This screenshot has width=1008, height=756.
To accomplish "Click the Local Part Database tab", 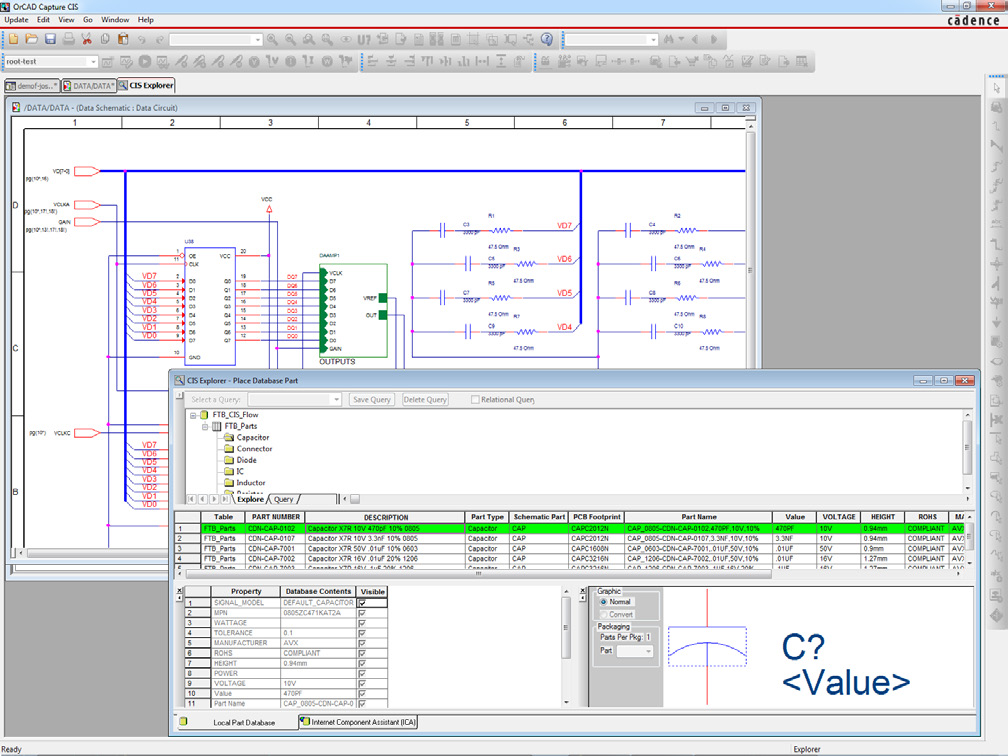I will (x=237, y=723).
